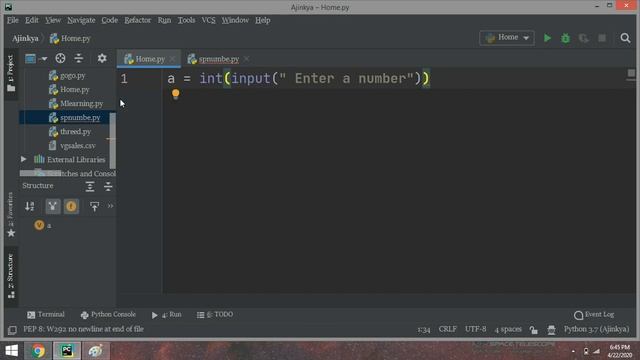Toggle the Project side tool window
The image size is (640, 360).
11,73
